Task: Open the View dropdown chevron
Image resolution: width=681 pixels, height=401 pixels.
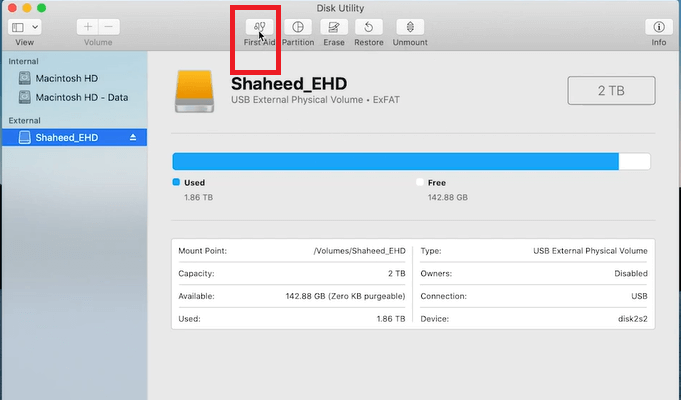Action: click(x=35, y=27)
